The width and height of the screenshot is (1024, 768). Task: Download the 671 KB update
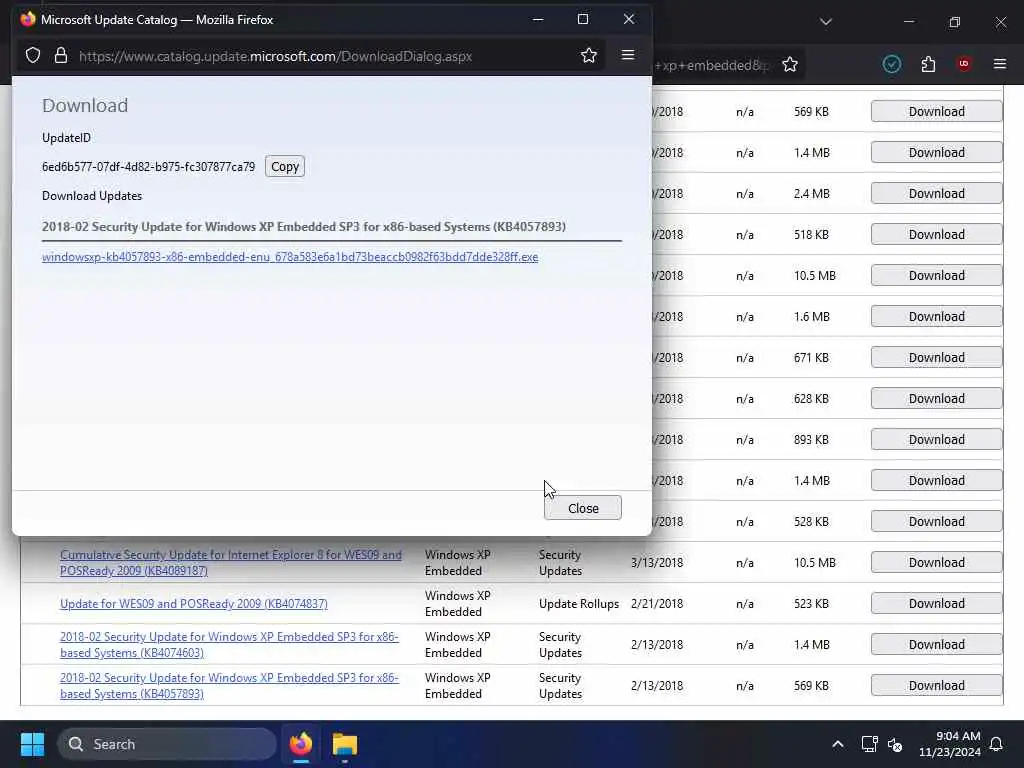point(936,358)
